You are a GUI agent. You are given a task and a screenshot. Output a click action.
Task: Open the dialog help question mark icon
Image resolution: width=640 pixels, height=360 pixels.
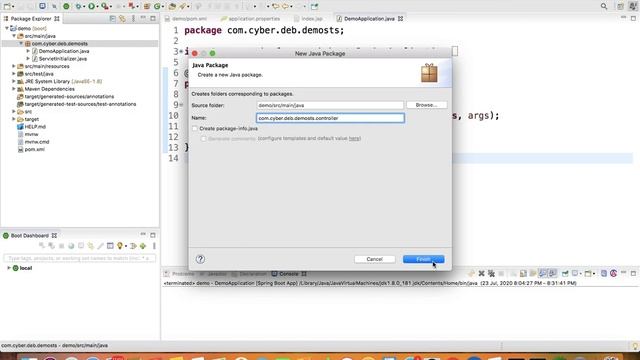(x=200, y=259)
